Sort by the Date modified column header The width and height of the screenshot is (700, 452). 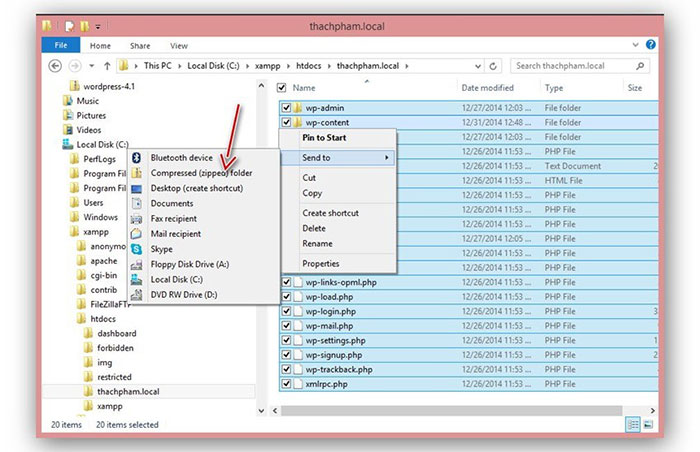488,88
